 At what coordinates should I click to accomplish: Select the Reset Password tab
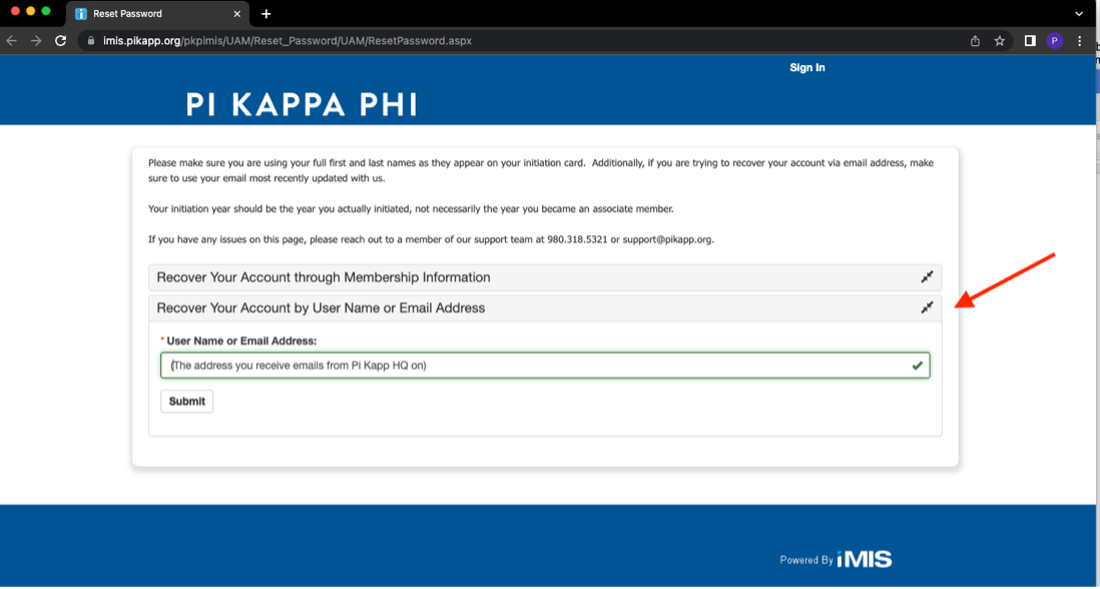click(x=150, y=14)
